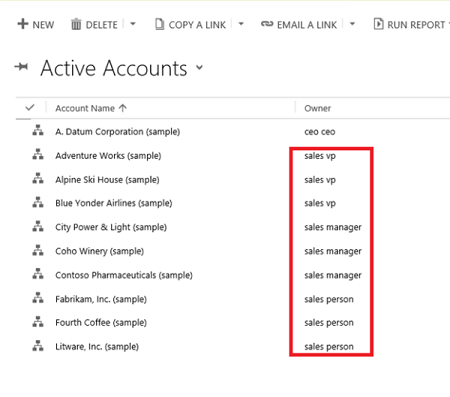Click owner 'sales manager' in City Power row

(x=333, y=227)
